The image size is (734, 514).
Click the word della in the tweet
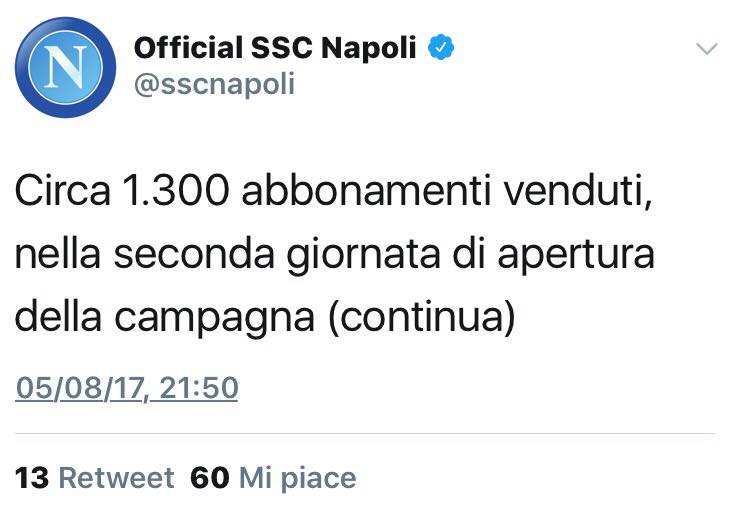click(57, 317)
